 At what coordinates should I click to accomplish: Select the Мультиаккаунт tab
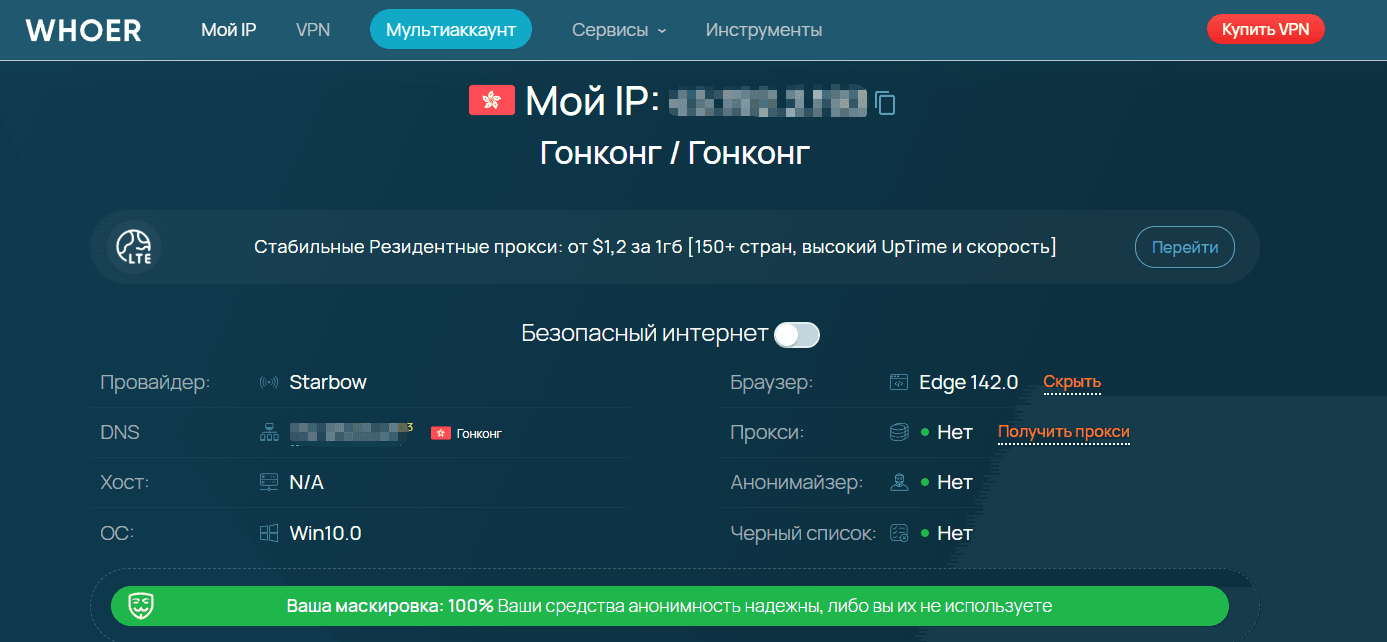(x=450, y=29)
